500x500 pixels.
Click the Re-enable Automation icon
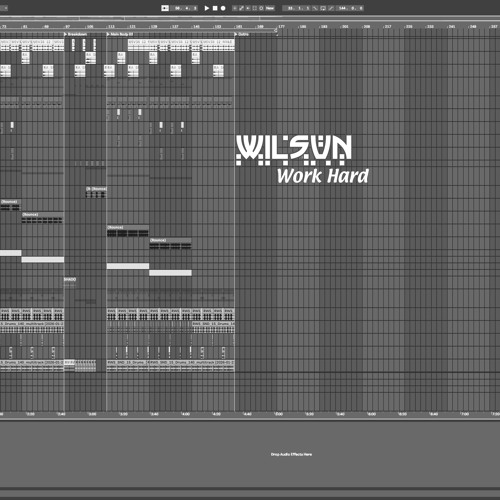pyautogui.click(x=248, y=8)
